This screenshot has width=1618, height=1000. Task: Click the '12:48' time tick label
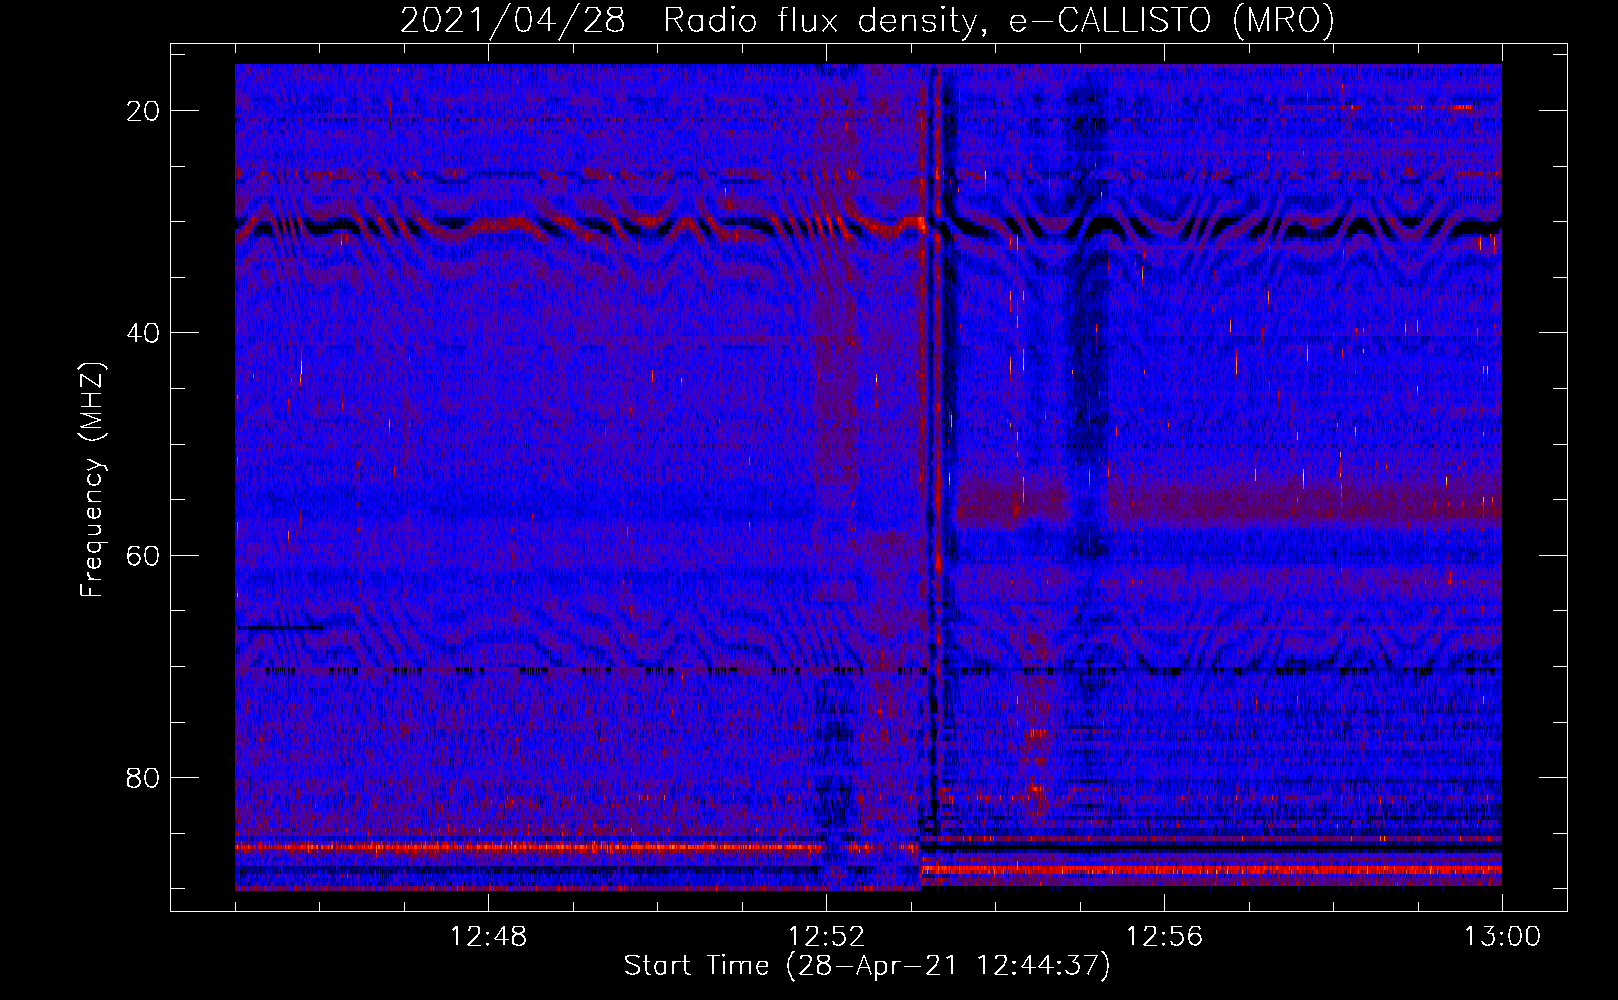pyautogui.click(x=488, y=937)
